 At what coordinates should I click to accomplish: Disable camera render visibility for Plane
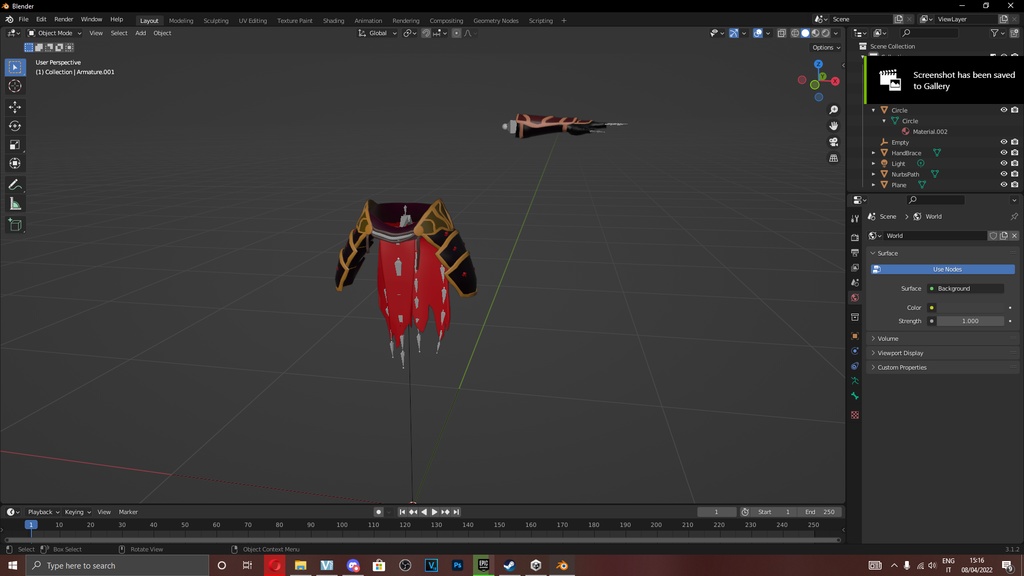tap(1014, 184)
